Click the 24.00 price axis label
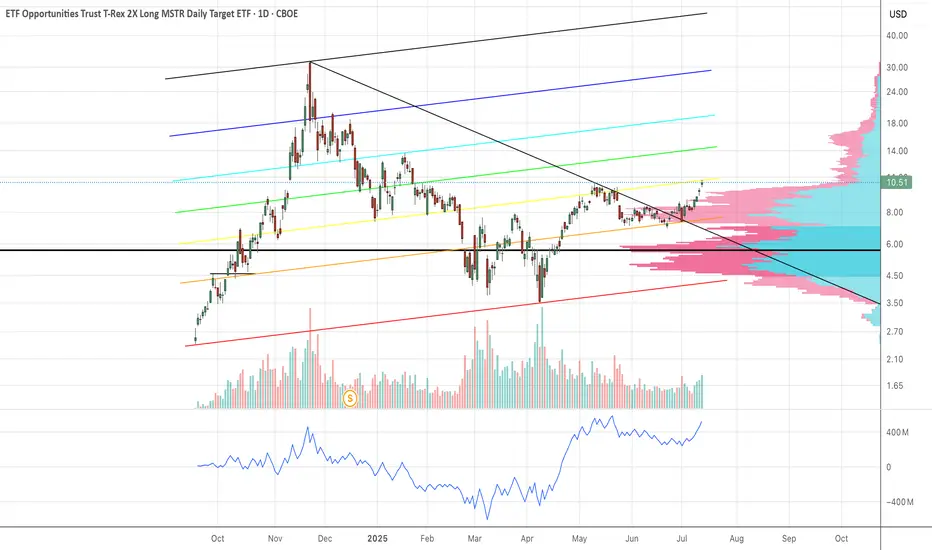932x550 pixels. (x=897, y=92)
